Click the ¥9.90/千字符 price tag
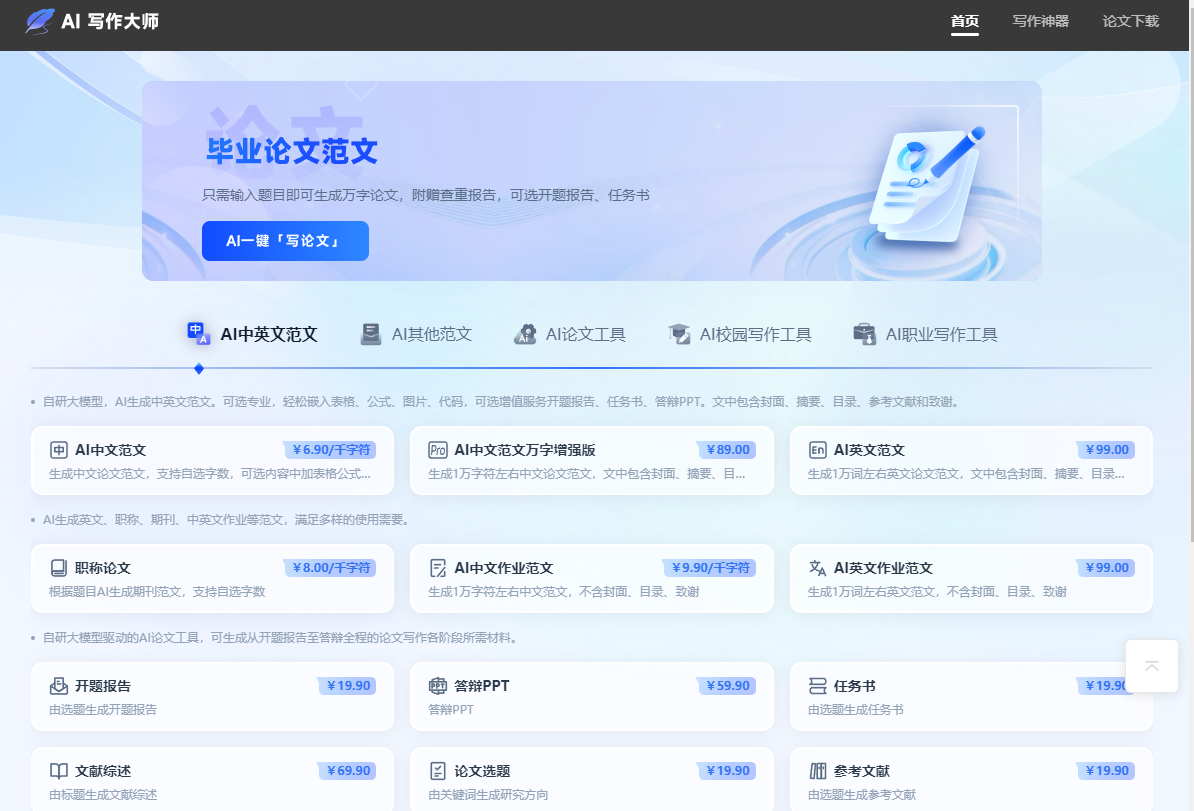The image size is (1194, 811). 709,568
